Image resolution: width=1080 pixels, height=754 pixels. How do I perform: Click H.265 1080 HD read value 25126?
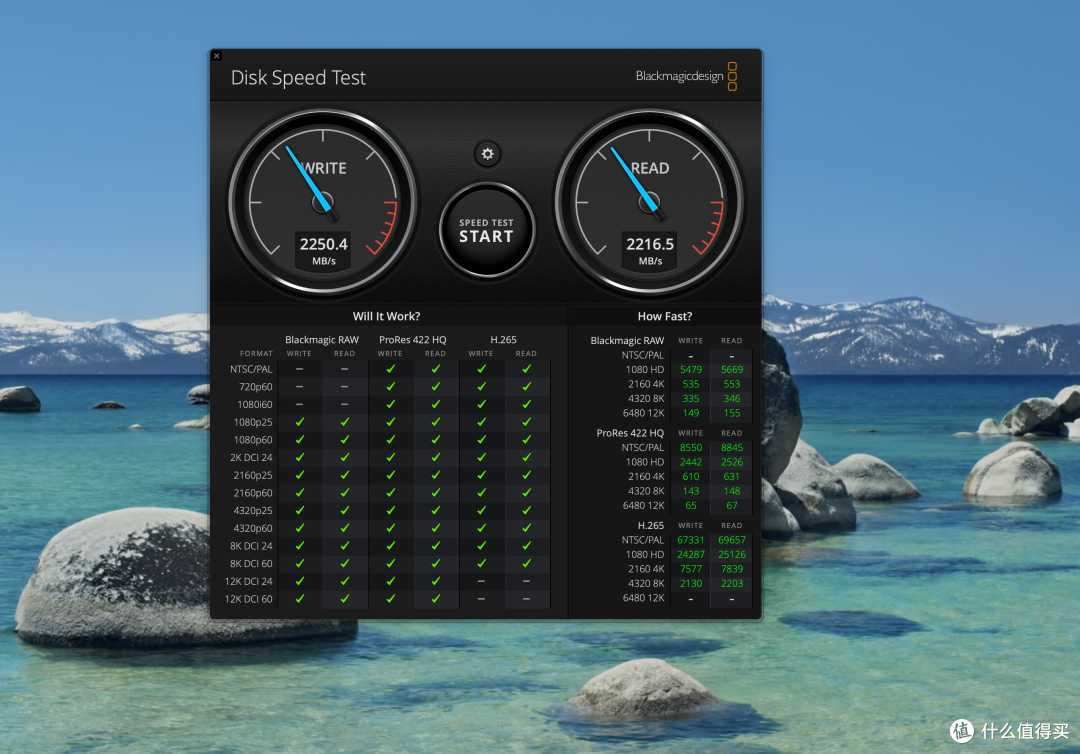pos(732,554)
